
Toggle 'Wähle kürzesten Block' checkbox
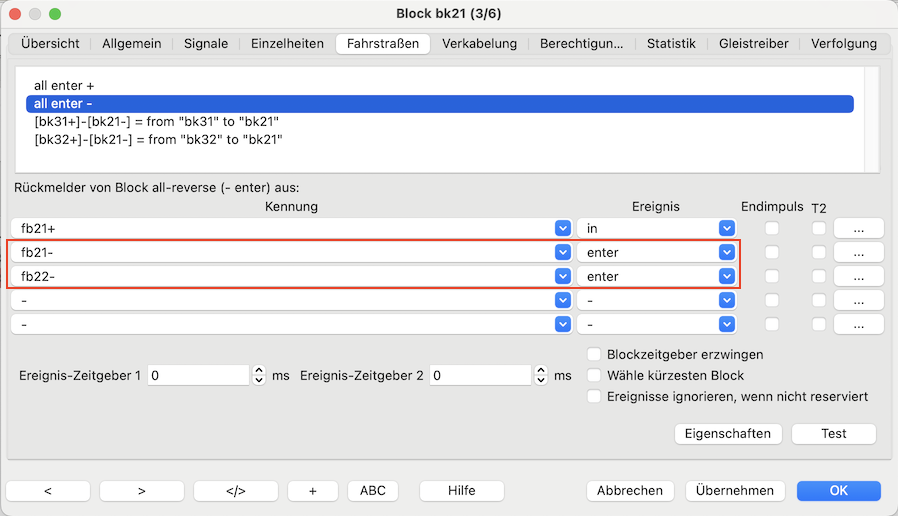(x=594, y=375)
